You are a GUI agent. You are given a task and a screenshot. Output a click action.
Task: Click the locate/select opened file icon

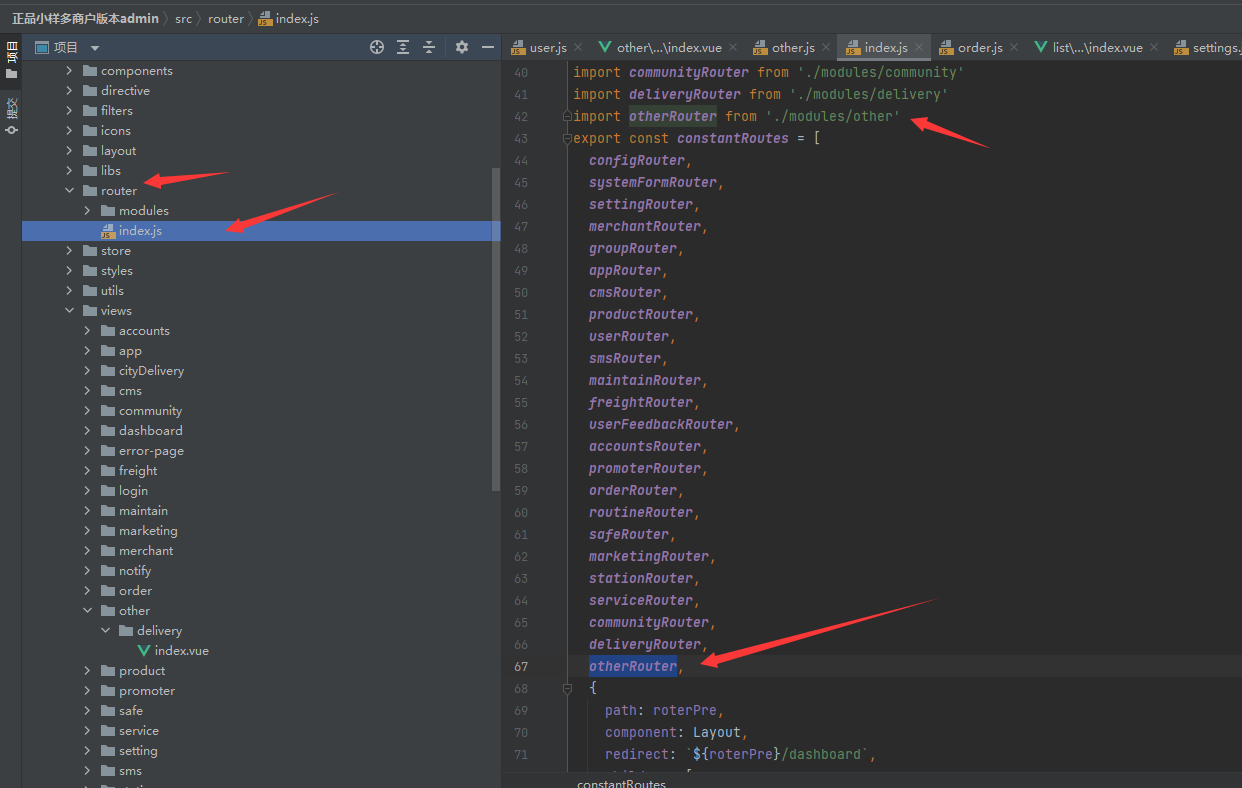pyautogui.click(x=377, y=47)
